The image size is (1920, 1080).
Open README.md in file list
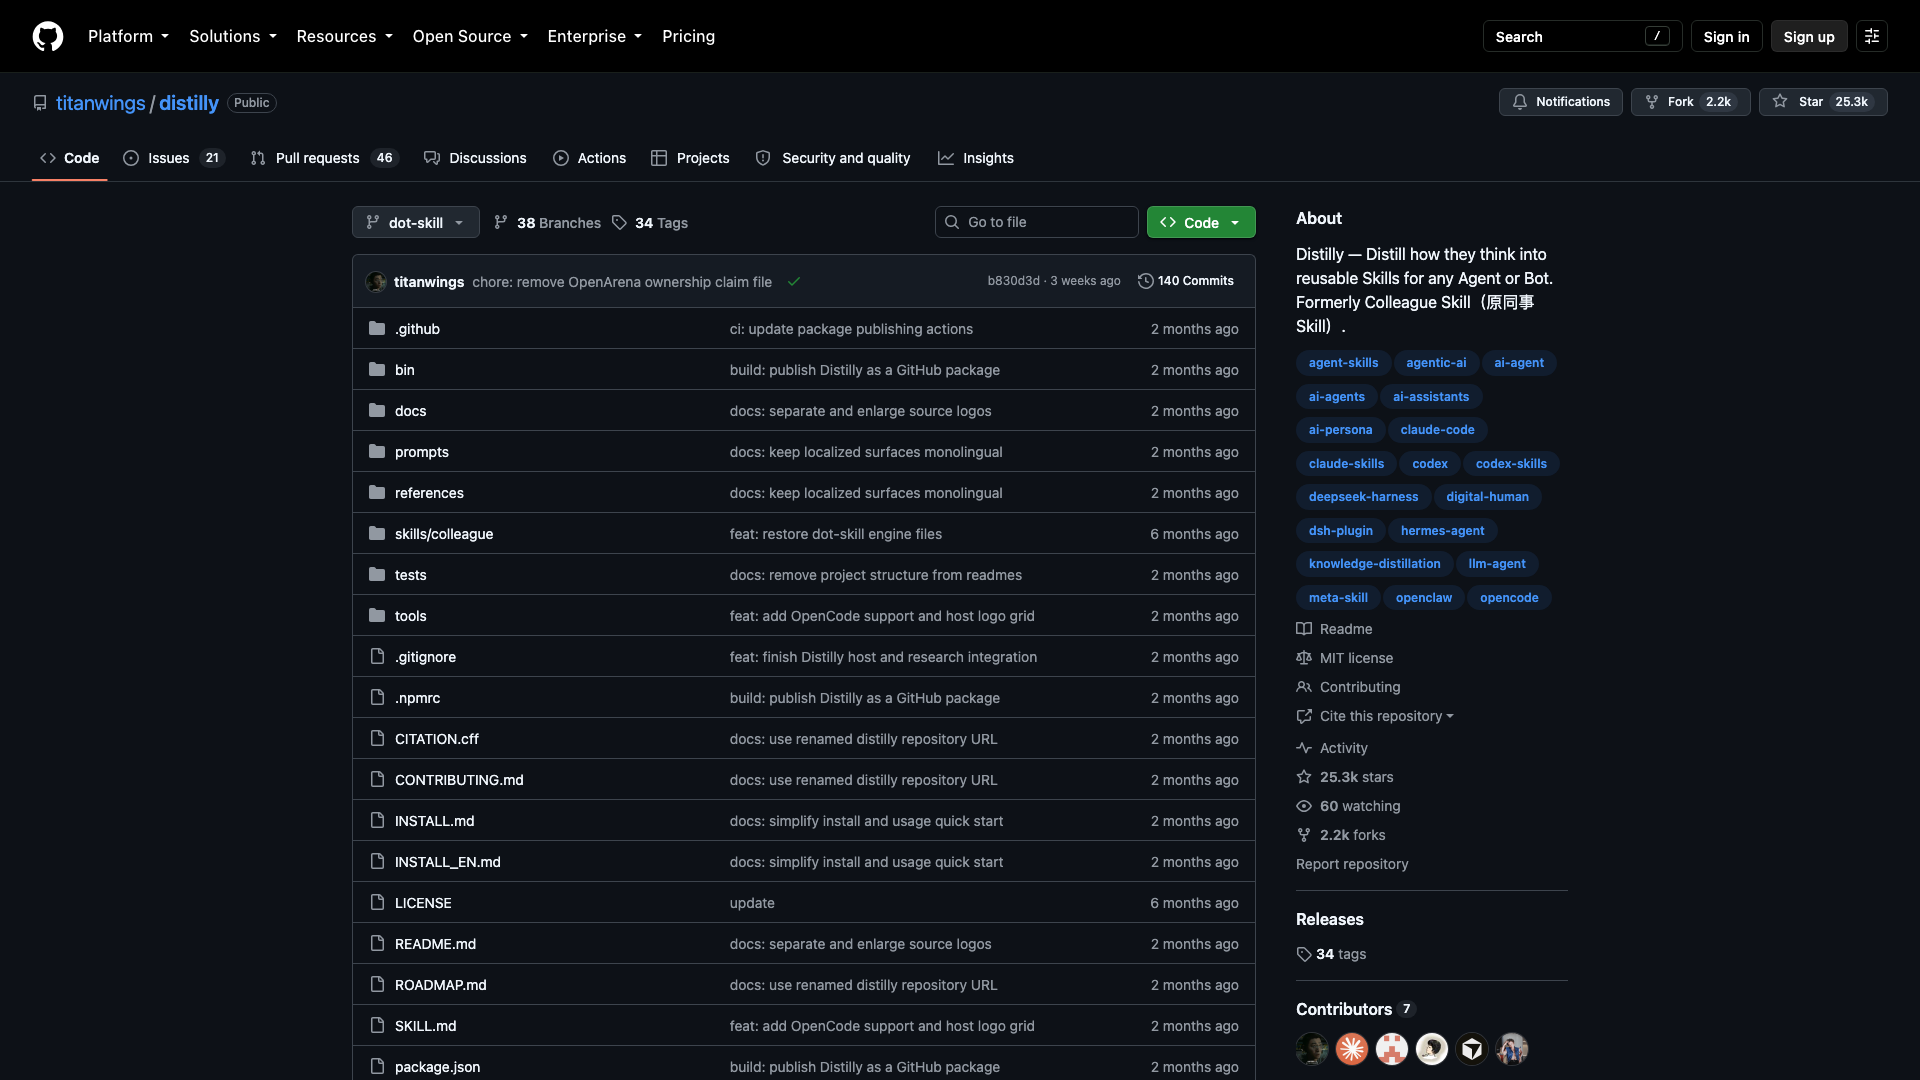click(435, 944)
